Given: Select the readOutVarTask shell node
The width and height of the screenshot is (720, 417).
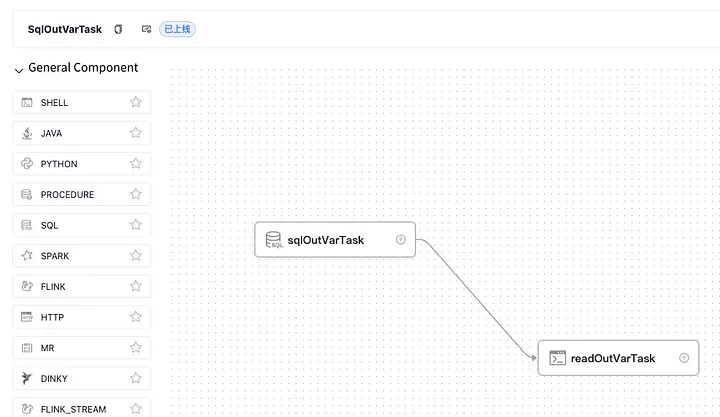Looking at the screenshot, I should pyautogui.click(x=618, y=358).
